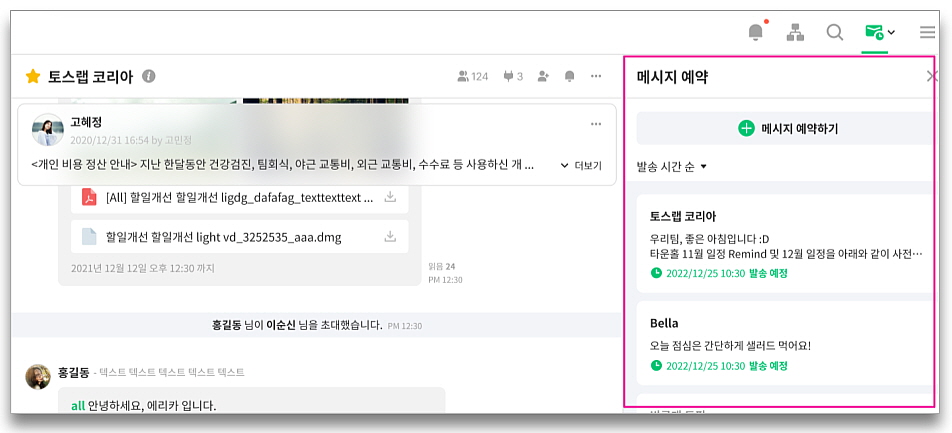Open the scheduled message envelope dropdown
952x433 pixels.
click(x=878, y=32)
